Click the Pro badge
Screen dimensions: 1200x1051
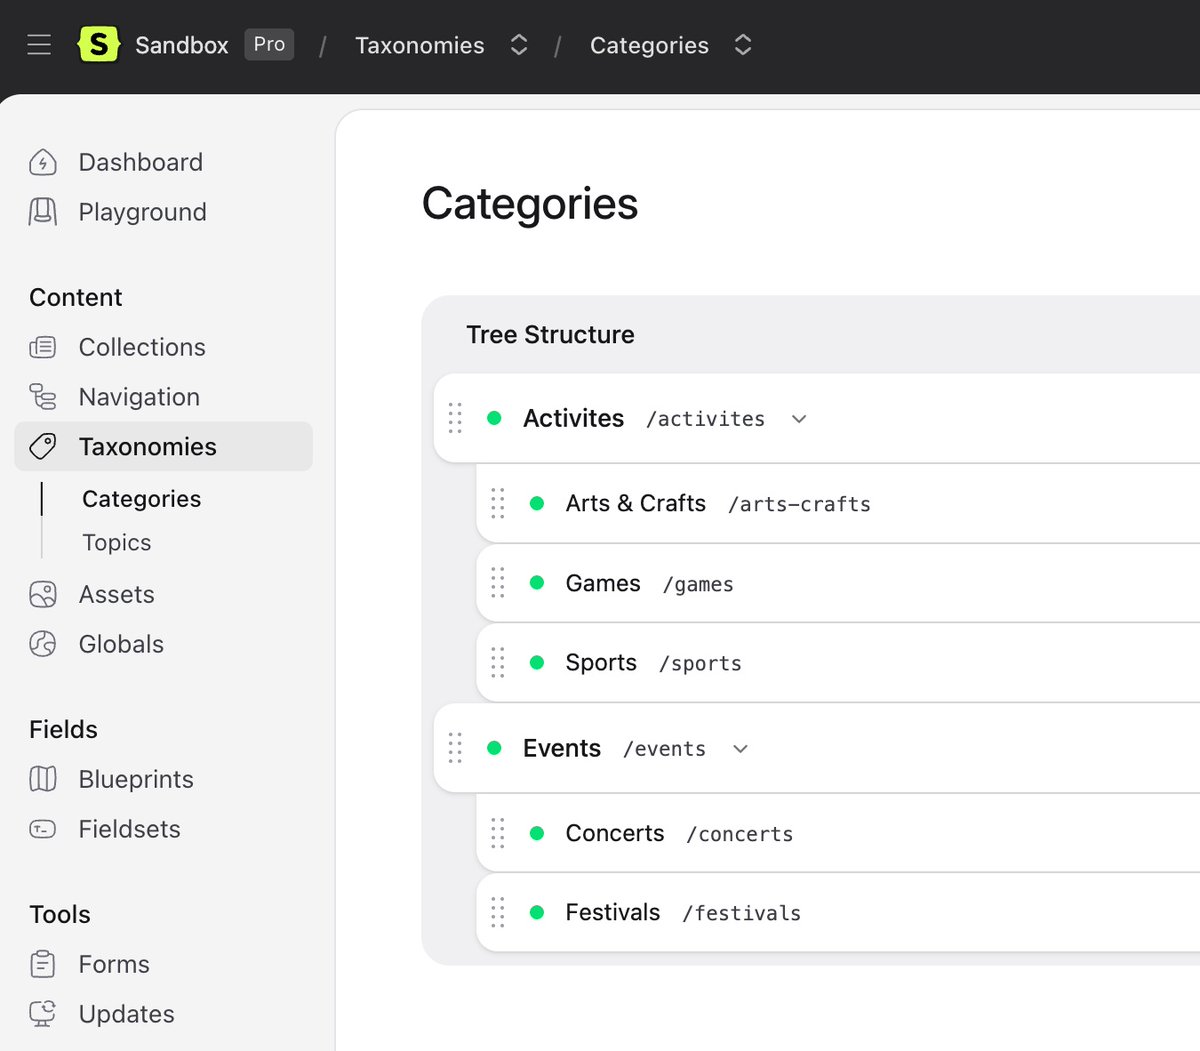[x=269, y=44]
